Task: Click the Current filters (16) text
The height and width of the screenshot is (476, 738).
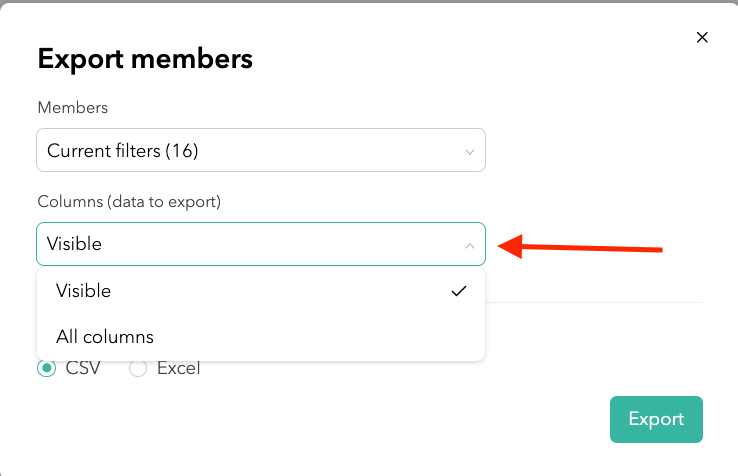Action: click(123, 151)
